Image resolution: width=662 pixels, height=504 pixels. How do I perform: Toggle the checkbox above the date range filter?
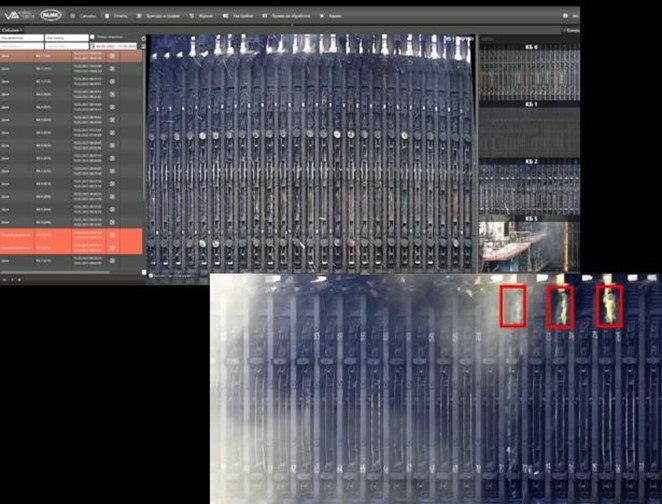coord(92,39)
